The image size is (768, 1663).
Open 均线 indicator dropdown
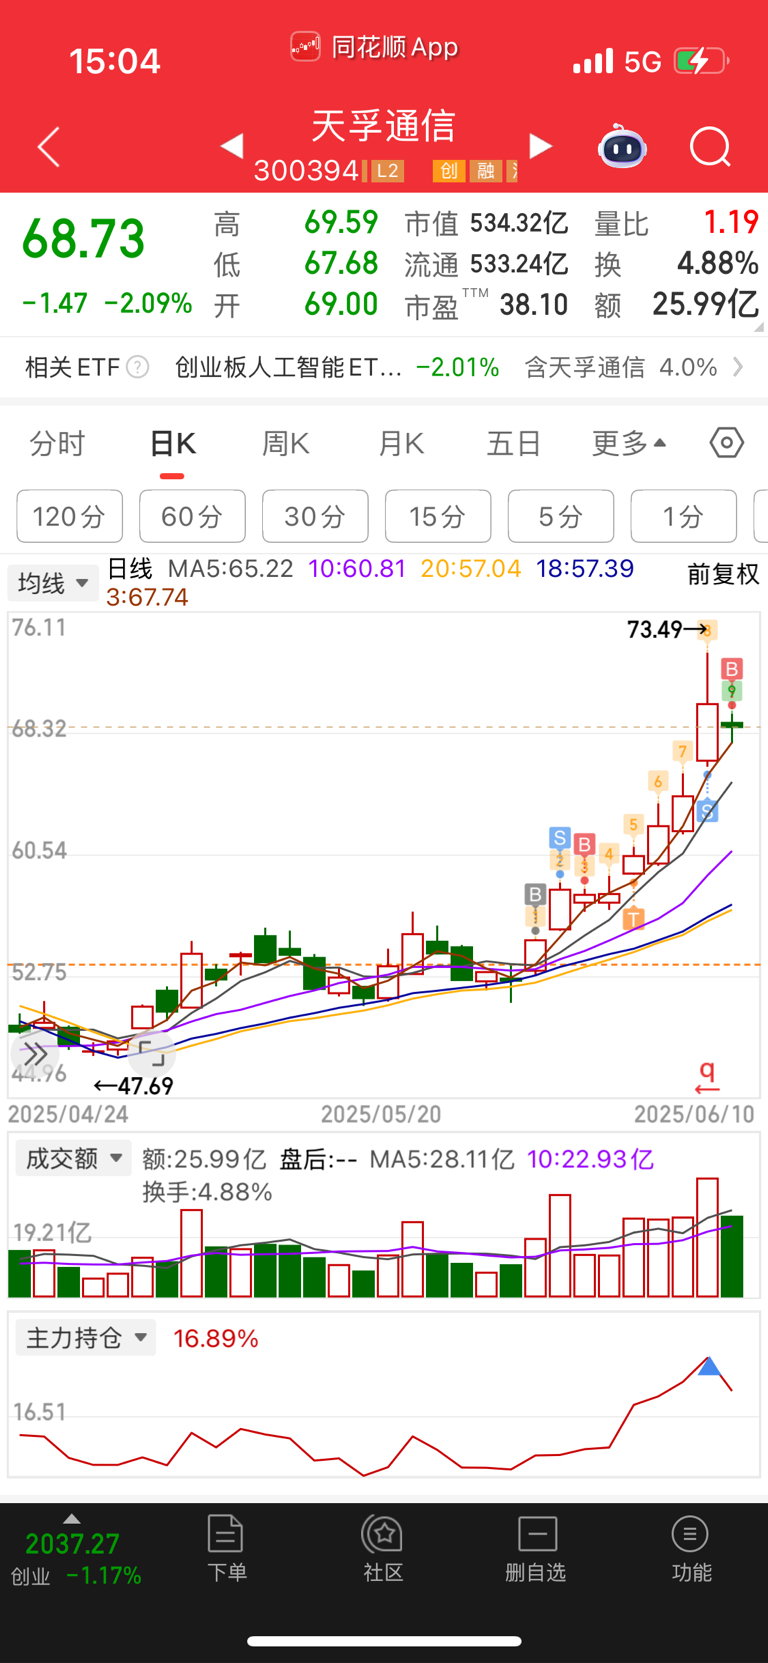pyautogui.click(x=52, y=583)
